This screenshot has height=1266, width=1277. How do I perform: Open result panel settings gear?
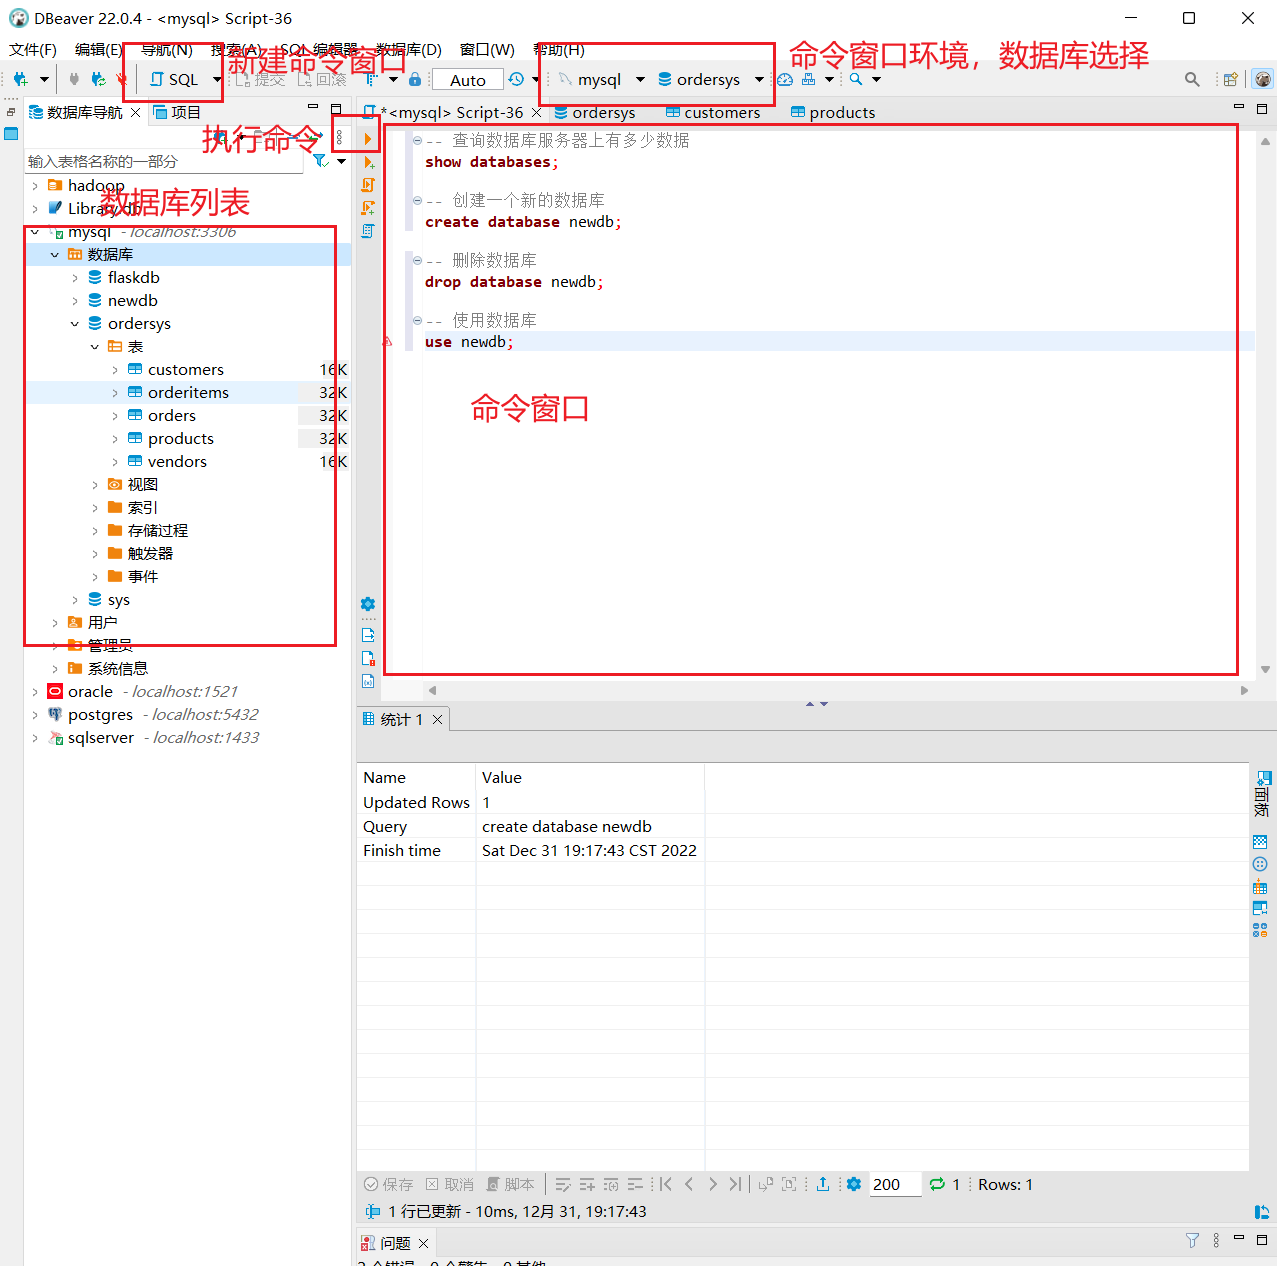(854, 1184)
